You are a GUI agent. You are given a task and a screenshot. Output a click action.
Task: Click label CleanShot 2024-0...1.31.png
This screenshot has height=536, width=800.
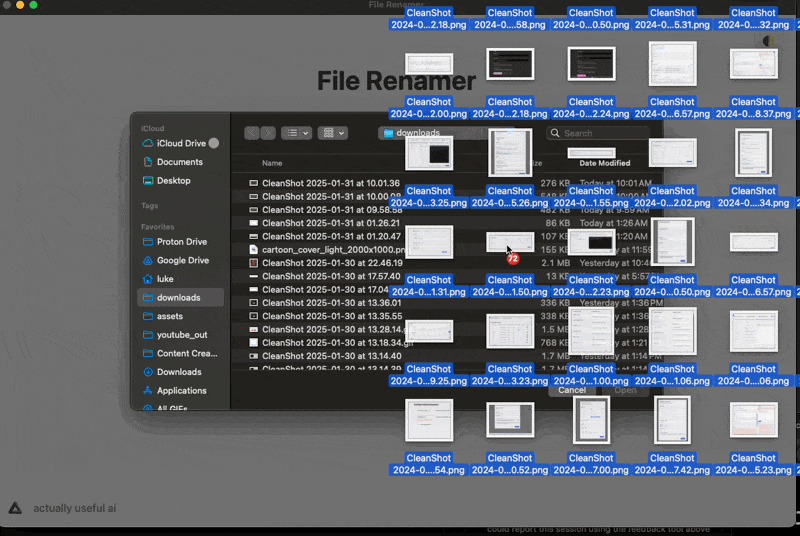pyautogui.click(x=429, y=286)
